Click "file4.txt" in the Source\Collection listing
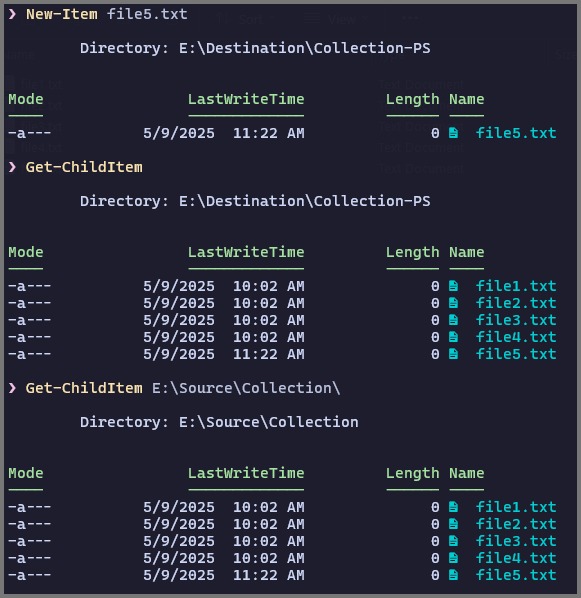581x598 pixels. coord(516,558)
